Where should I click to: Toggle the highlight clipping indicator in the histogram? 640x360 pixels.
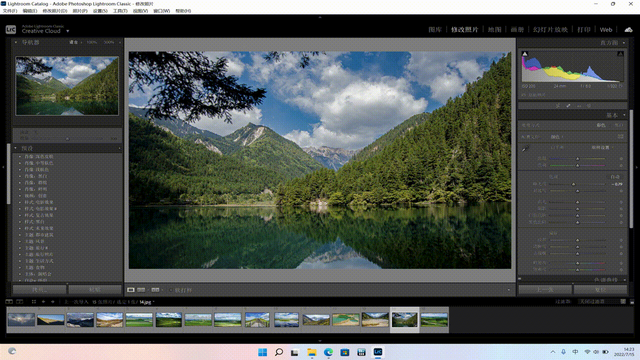tap(620, 54)
